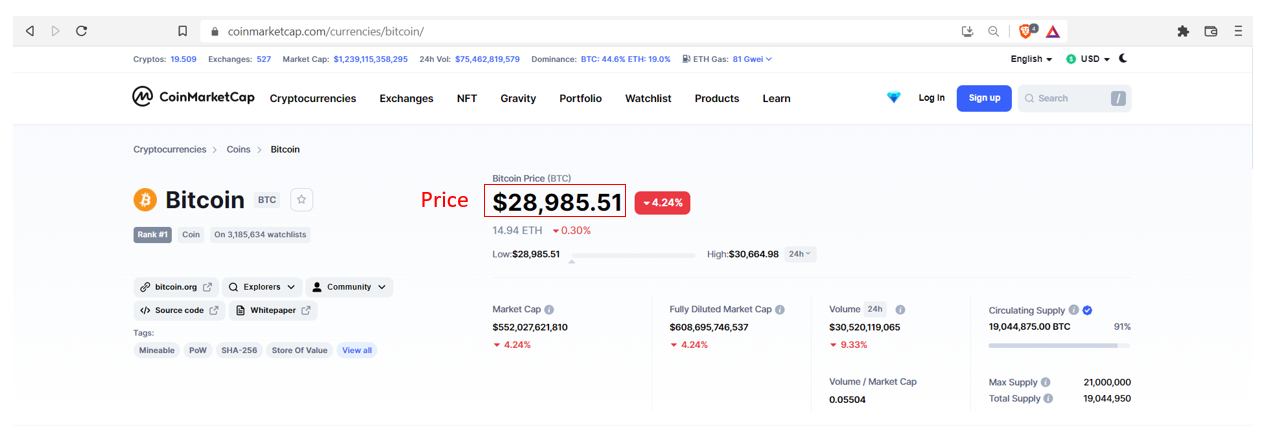Expand the Community dropdown
1261x433 pixels.
(349, 287)
